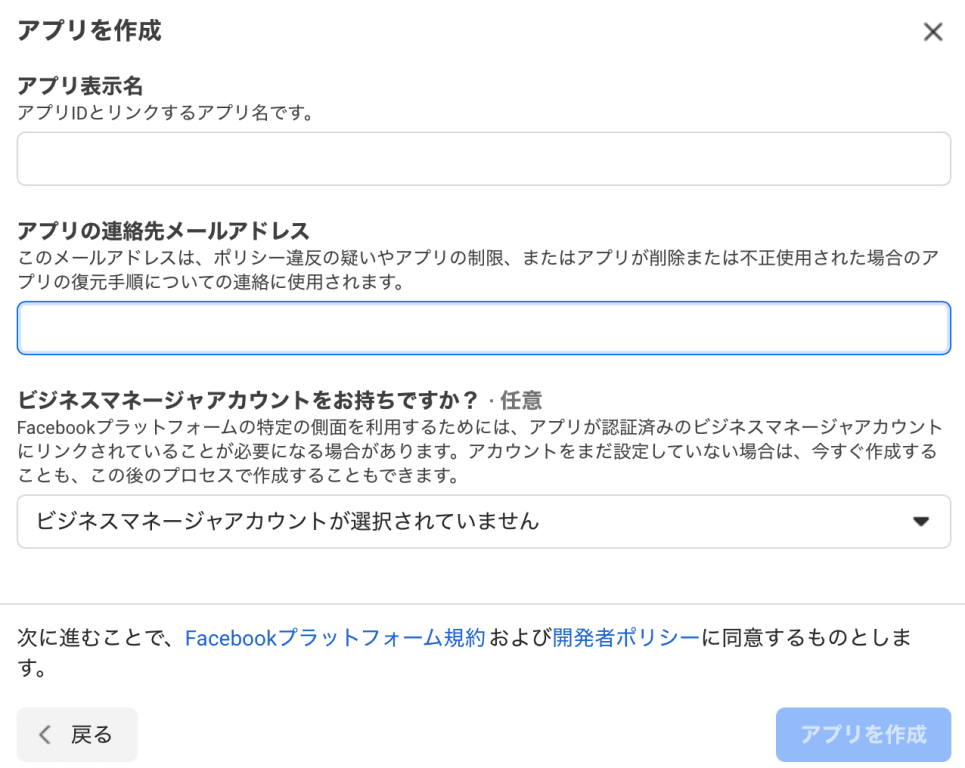Image resolution: width=965 pixels, height=768 pixels.
Task: Select ビジネスマネージャアカウントが選択されていません placeholder text
Action: click(287, 521)
